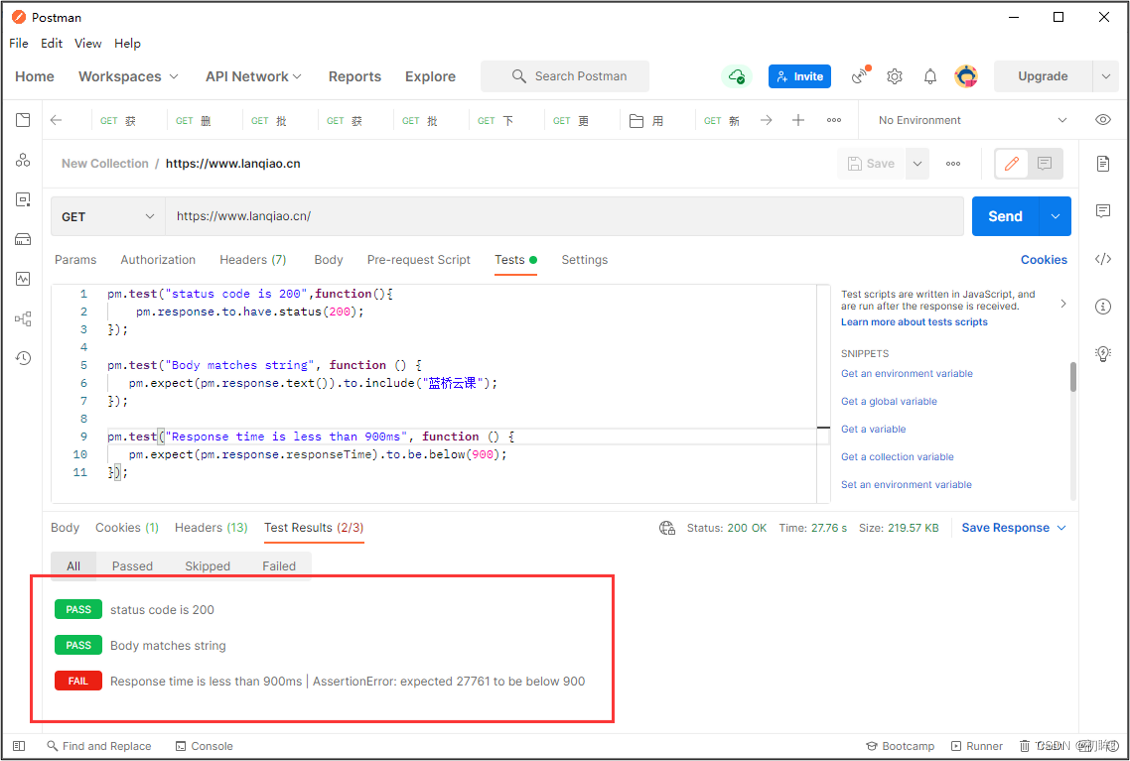Click the cloud sync status icon
This screenshot has width=1130, height=761.
click(737, 76)
